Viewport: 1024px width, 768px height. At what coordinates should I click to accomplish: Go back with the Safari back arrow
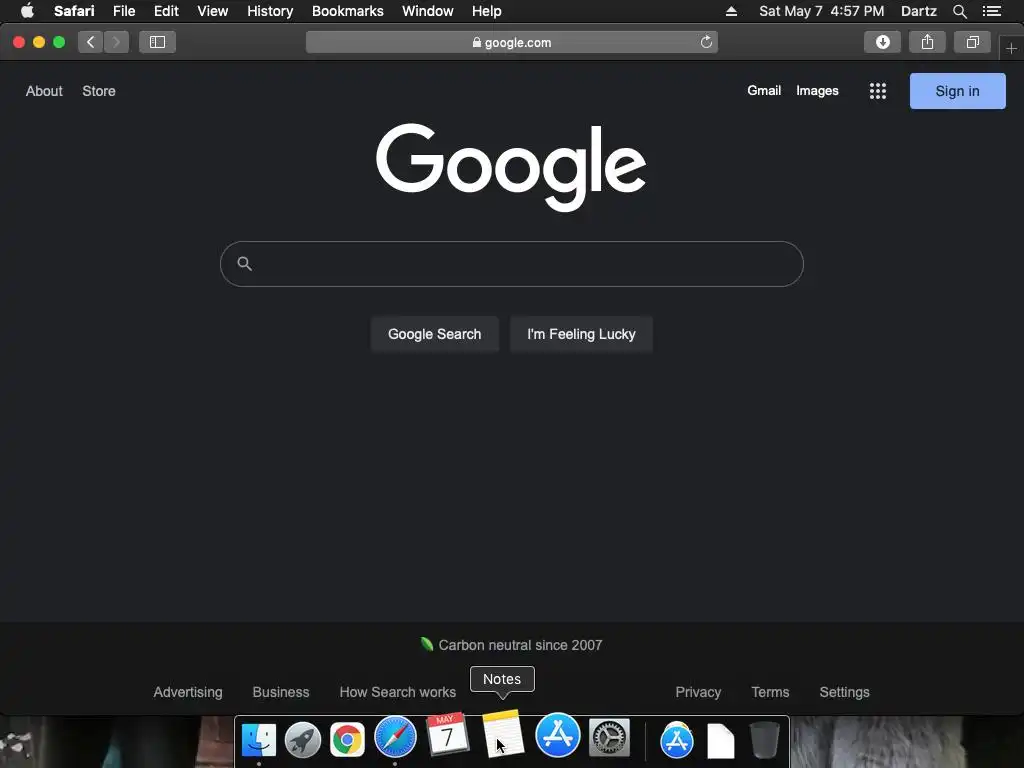(x=90, y=42)
